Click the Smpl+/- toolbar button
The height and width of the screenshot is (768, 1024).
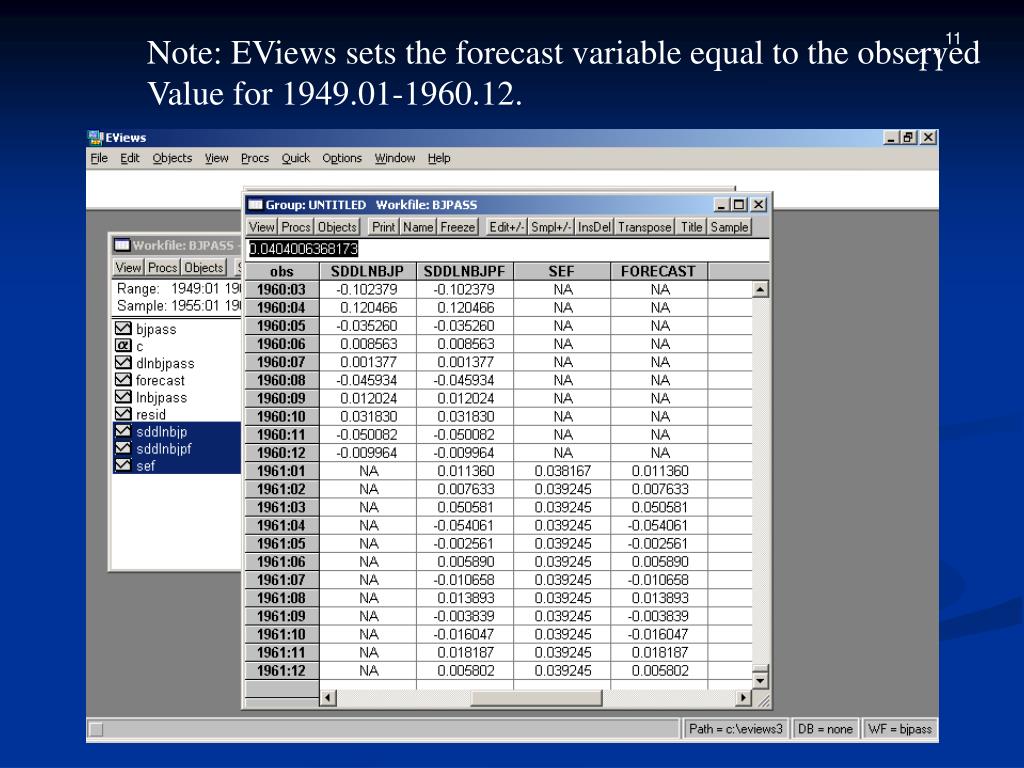point(550,227)
